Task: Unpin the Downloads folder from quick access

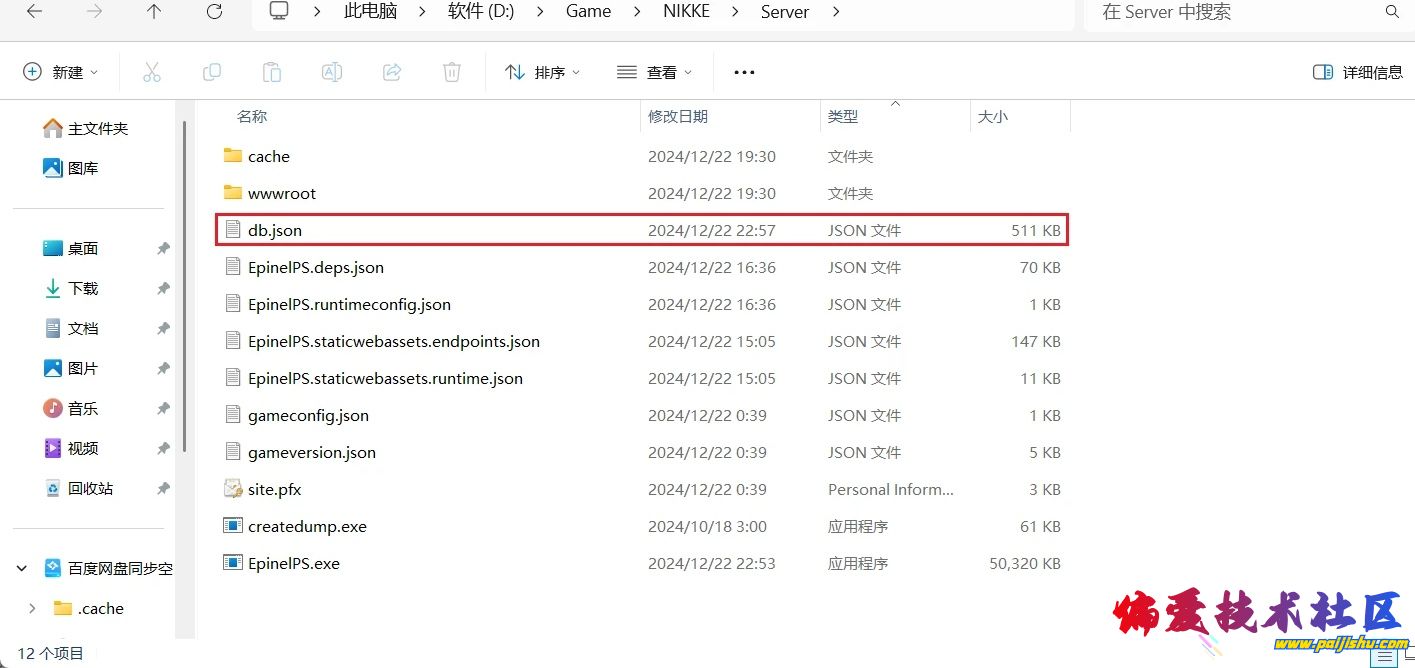Action: [x=163, y=289]
